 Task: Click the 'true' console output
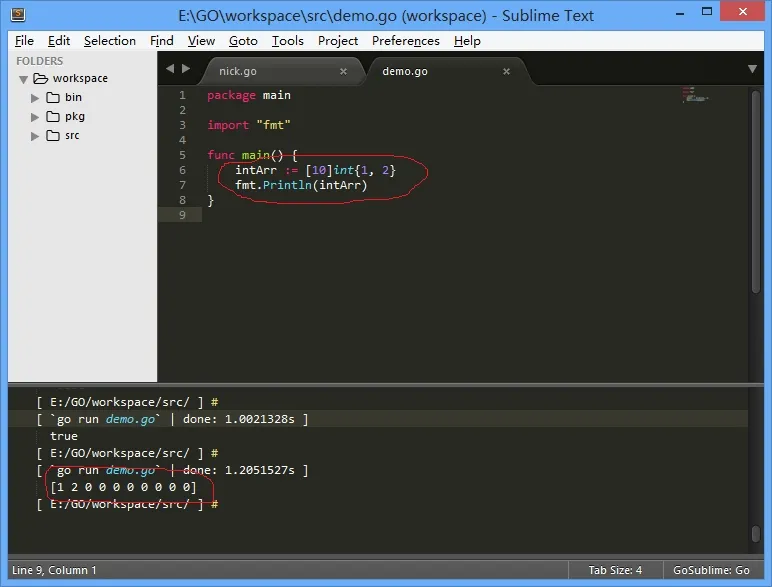click(x=64, y=436)
